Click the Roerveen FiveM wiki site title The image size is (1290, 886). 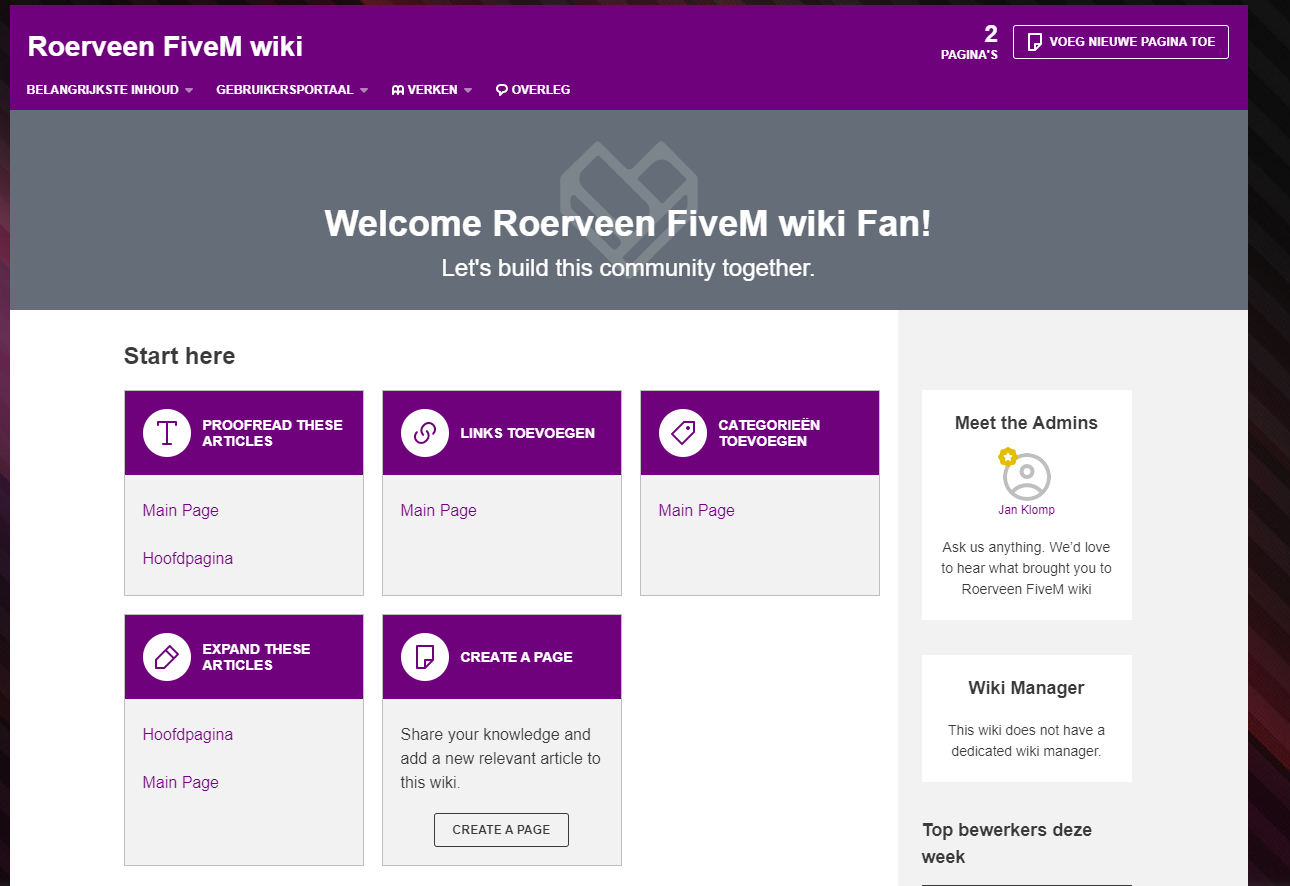165,47
